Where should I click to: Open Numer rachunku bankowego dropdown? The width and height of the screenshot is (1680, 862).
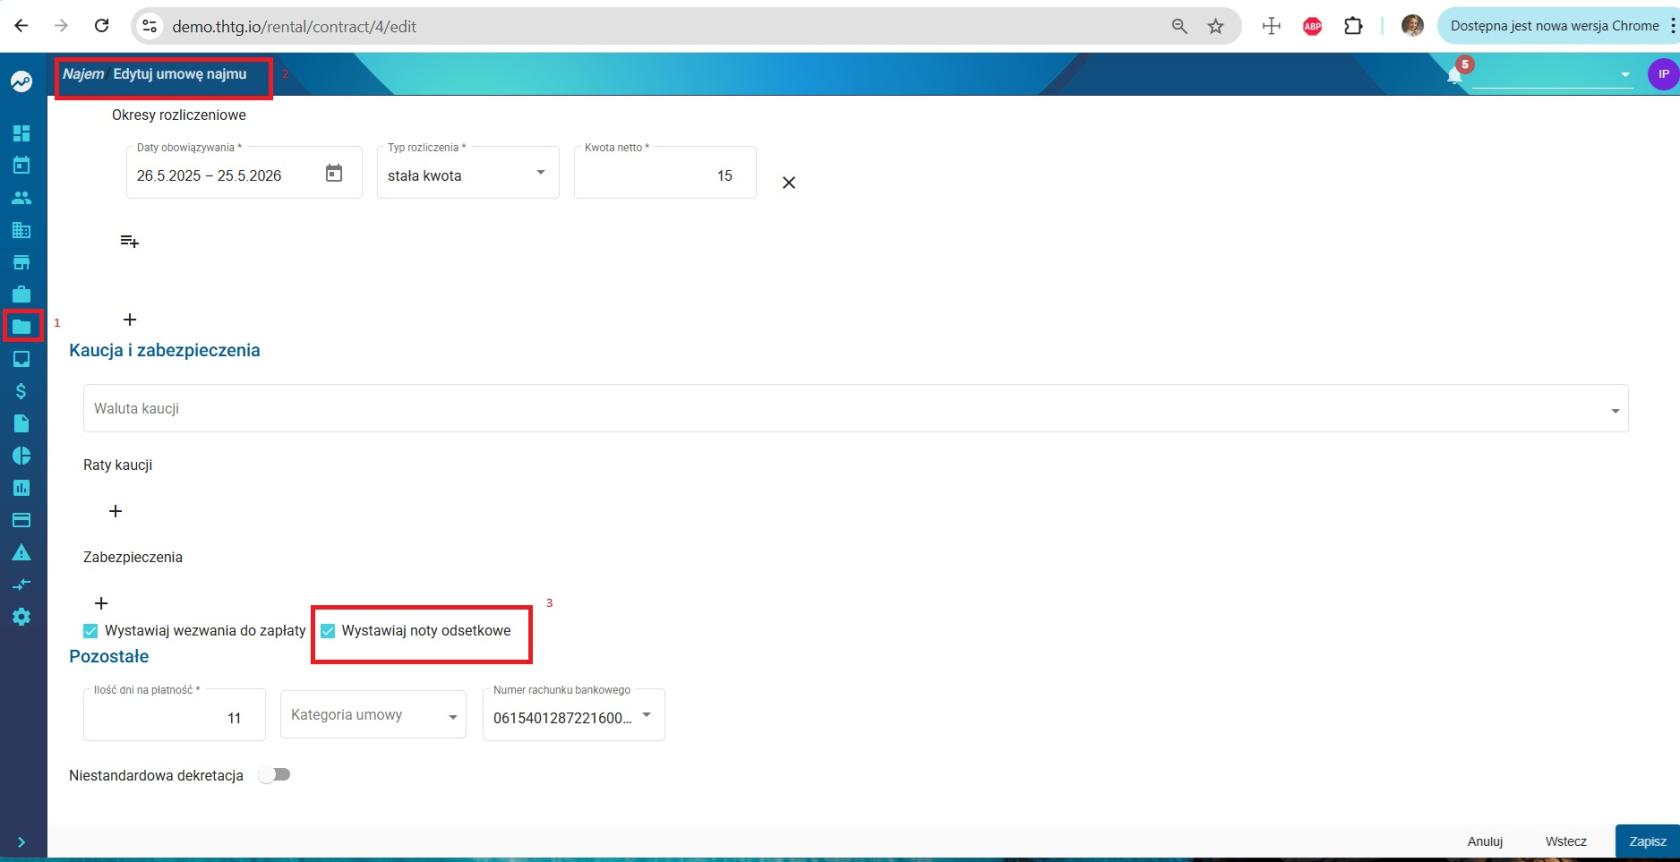(x=574, y=715)
